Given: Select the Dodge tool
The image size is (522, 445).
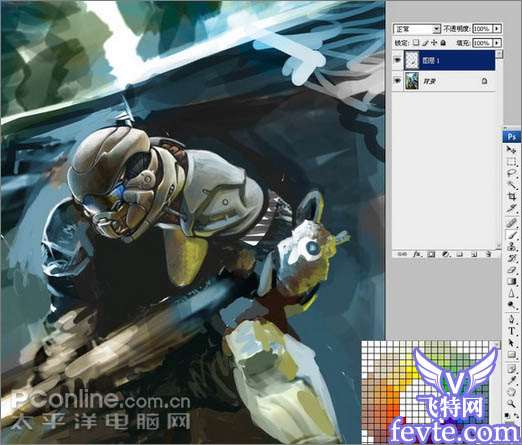Looking at the screenshot, I should tap(511, 305).
